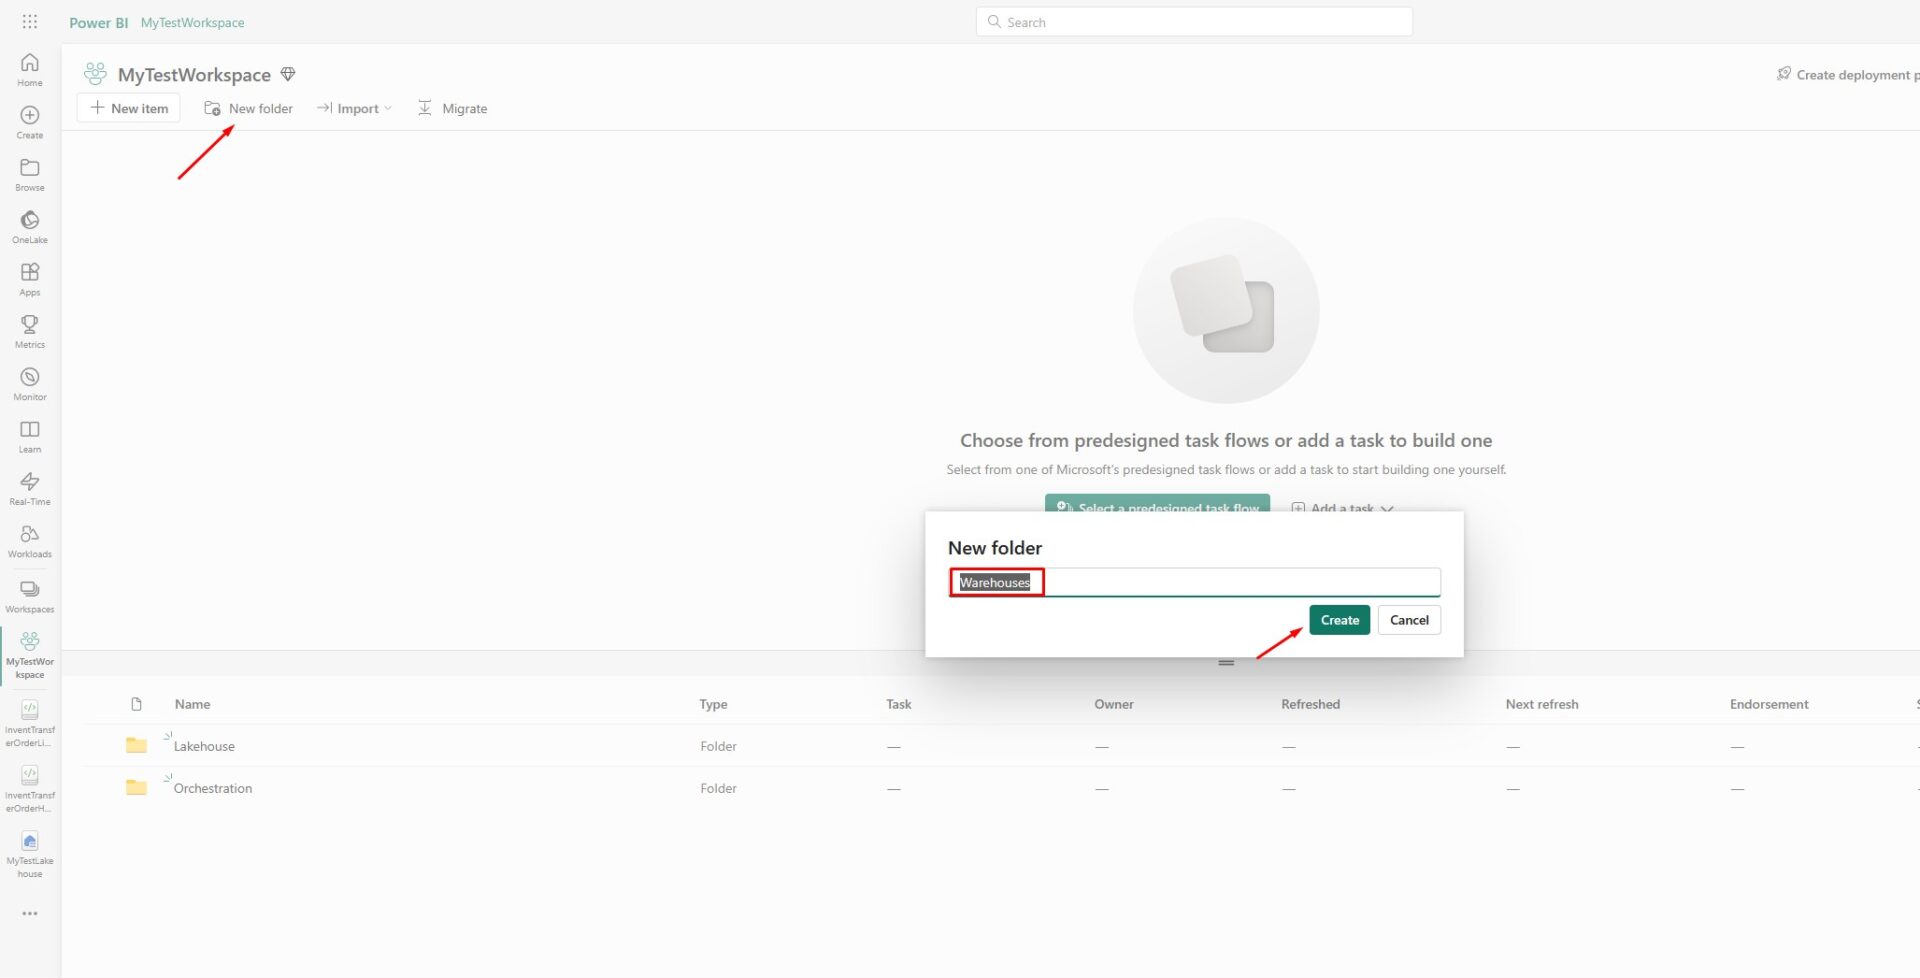Open Learn in the sidebar

pos(30,437)
